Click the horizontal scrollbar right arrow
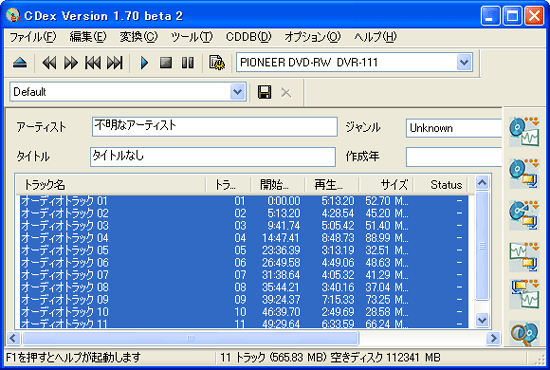 click(494, 338)
